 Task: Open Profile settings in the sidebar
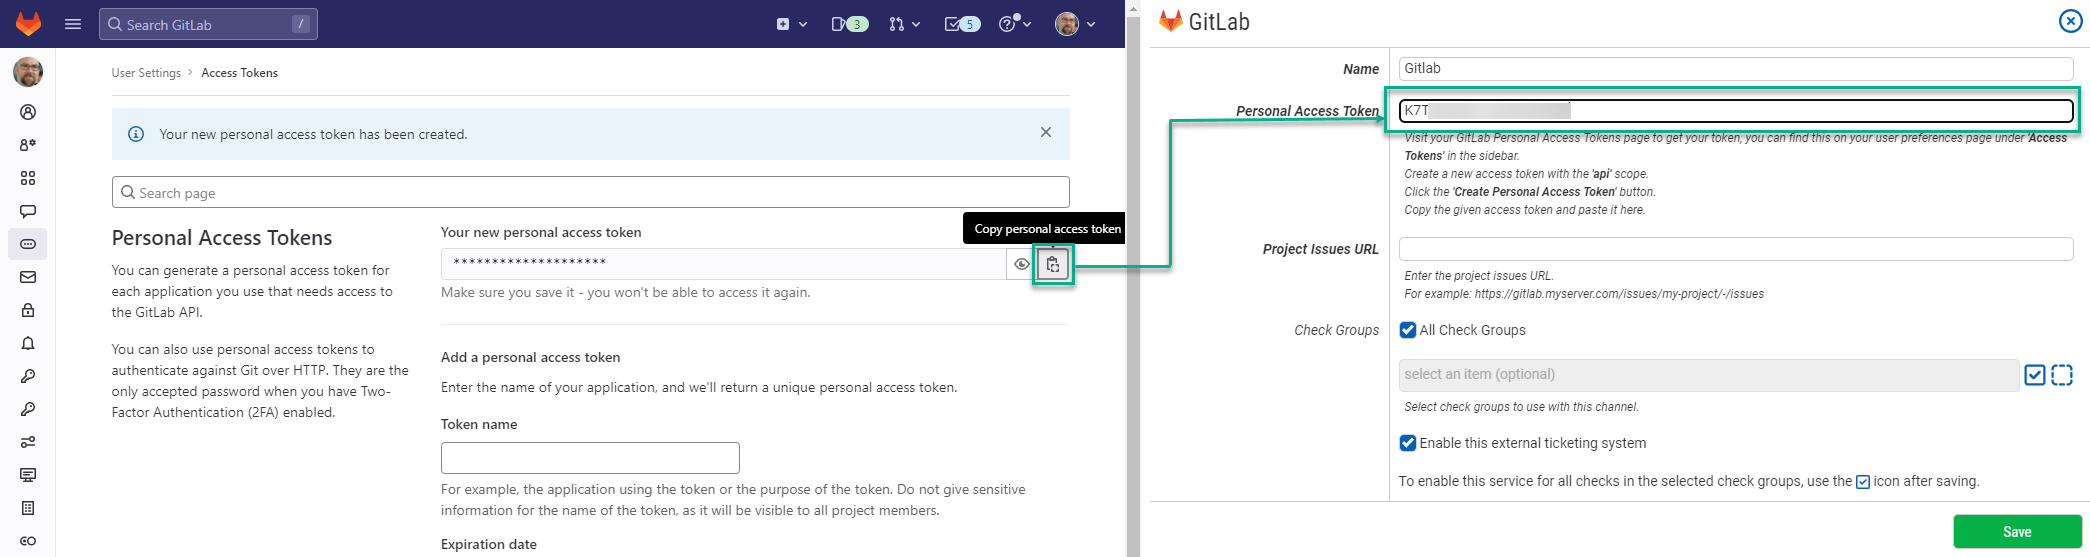coord(28,112)
